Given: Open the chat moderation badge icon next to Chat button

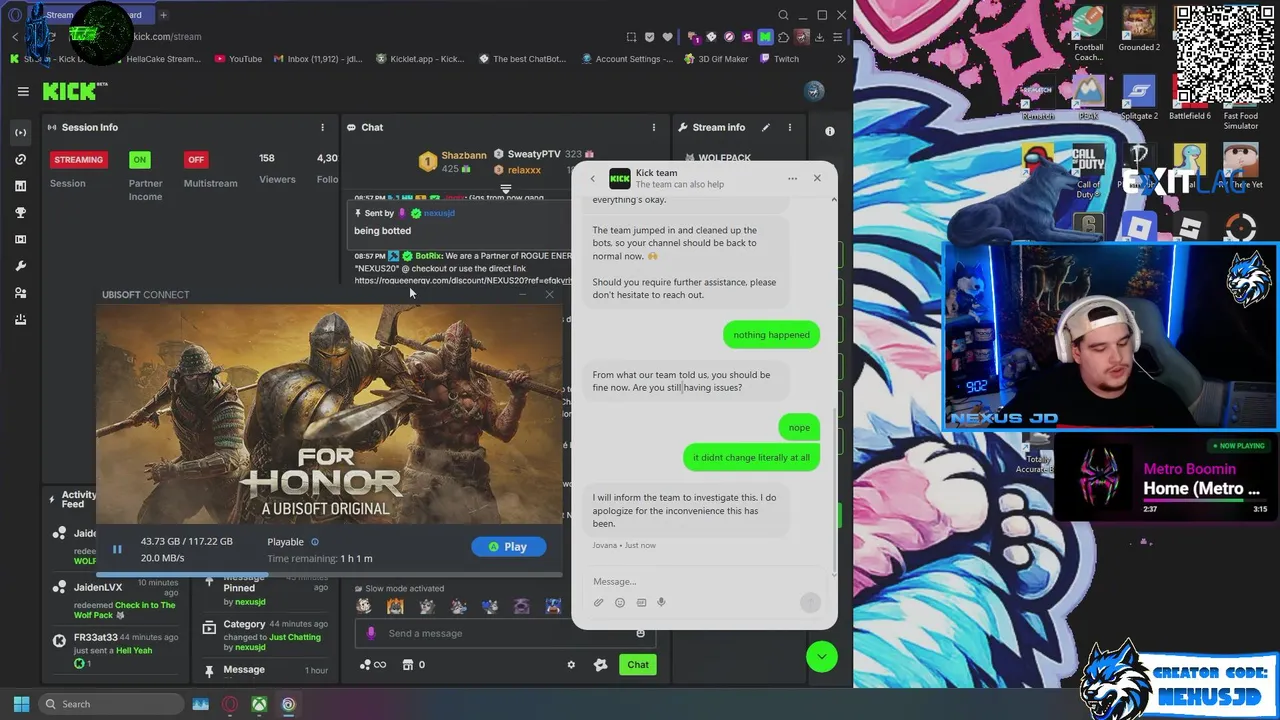Looking at the screenshot, I should point(600,665).
